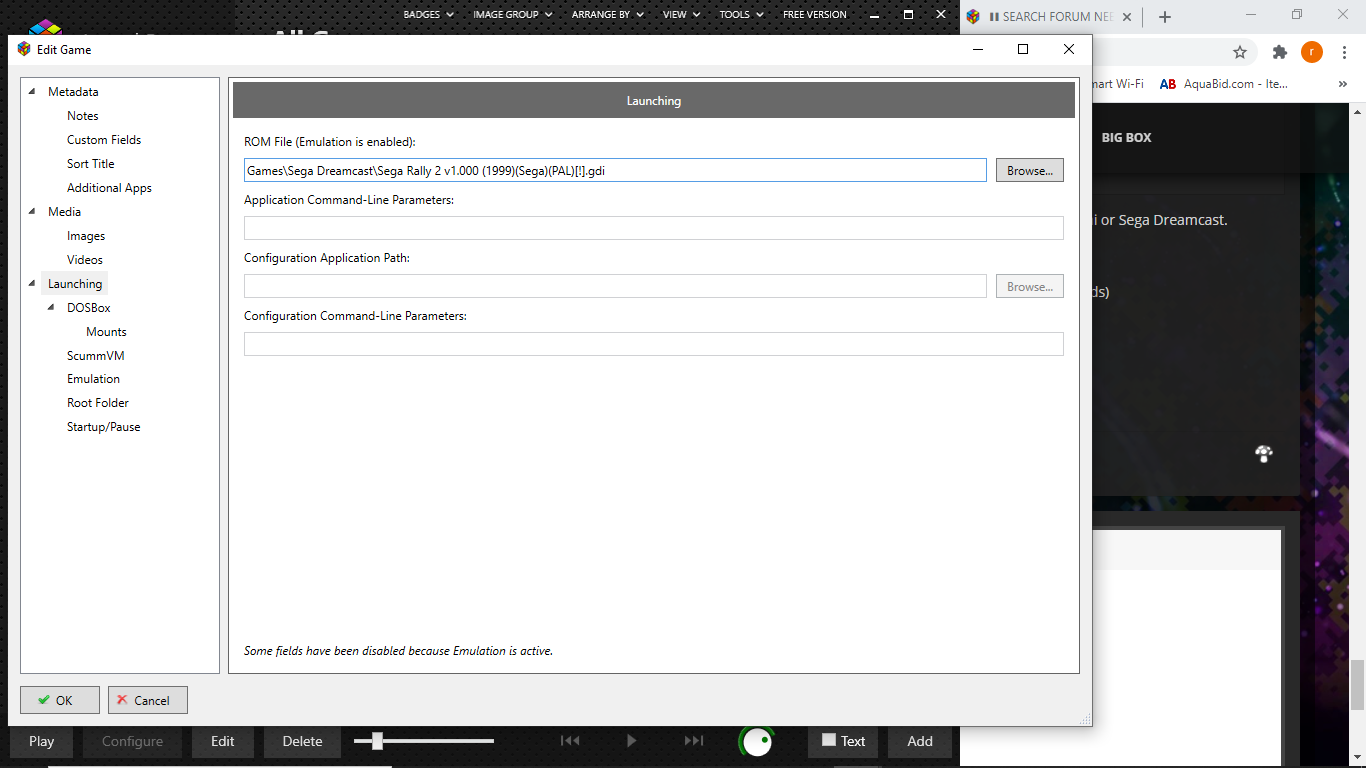1366x768 pixels.
Task: Open the VIEW dropdown menu
Action: (x=682, y=15)
